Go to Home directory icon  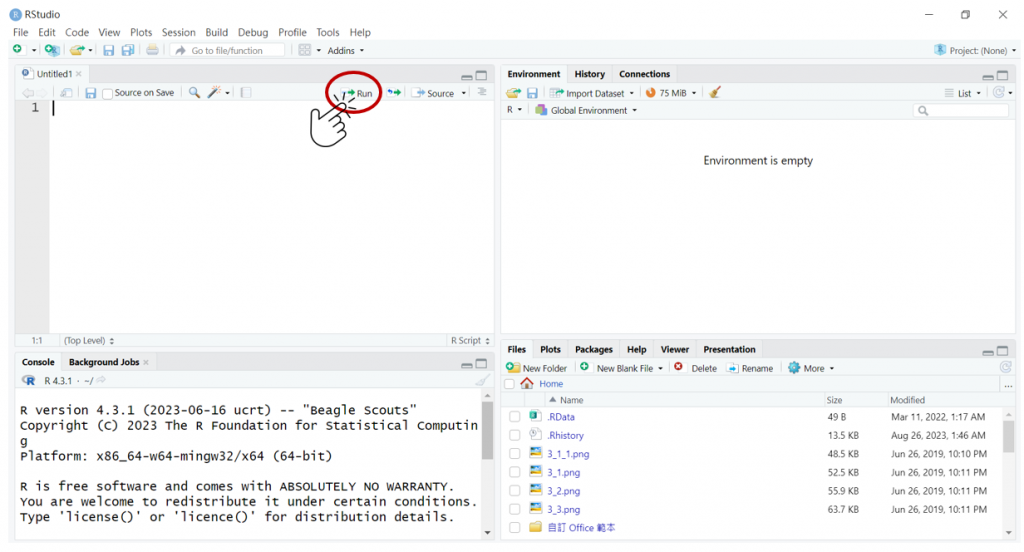point(527,383)
